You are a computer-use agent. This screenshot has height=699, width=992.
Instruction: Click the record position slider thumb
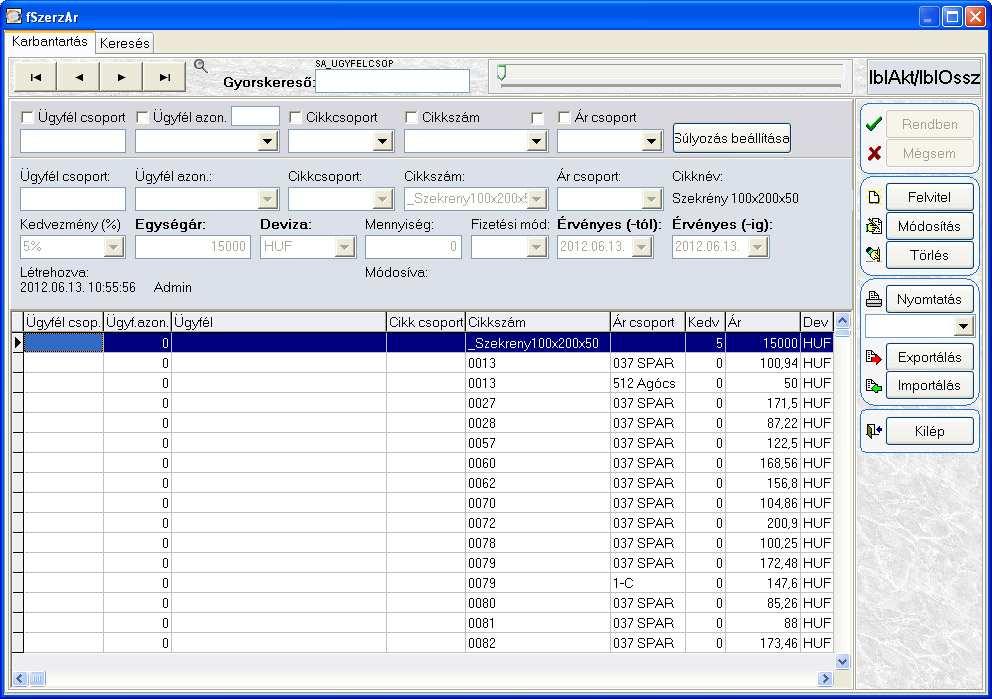pos(502,73)
